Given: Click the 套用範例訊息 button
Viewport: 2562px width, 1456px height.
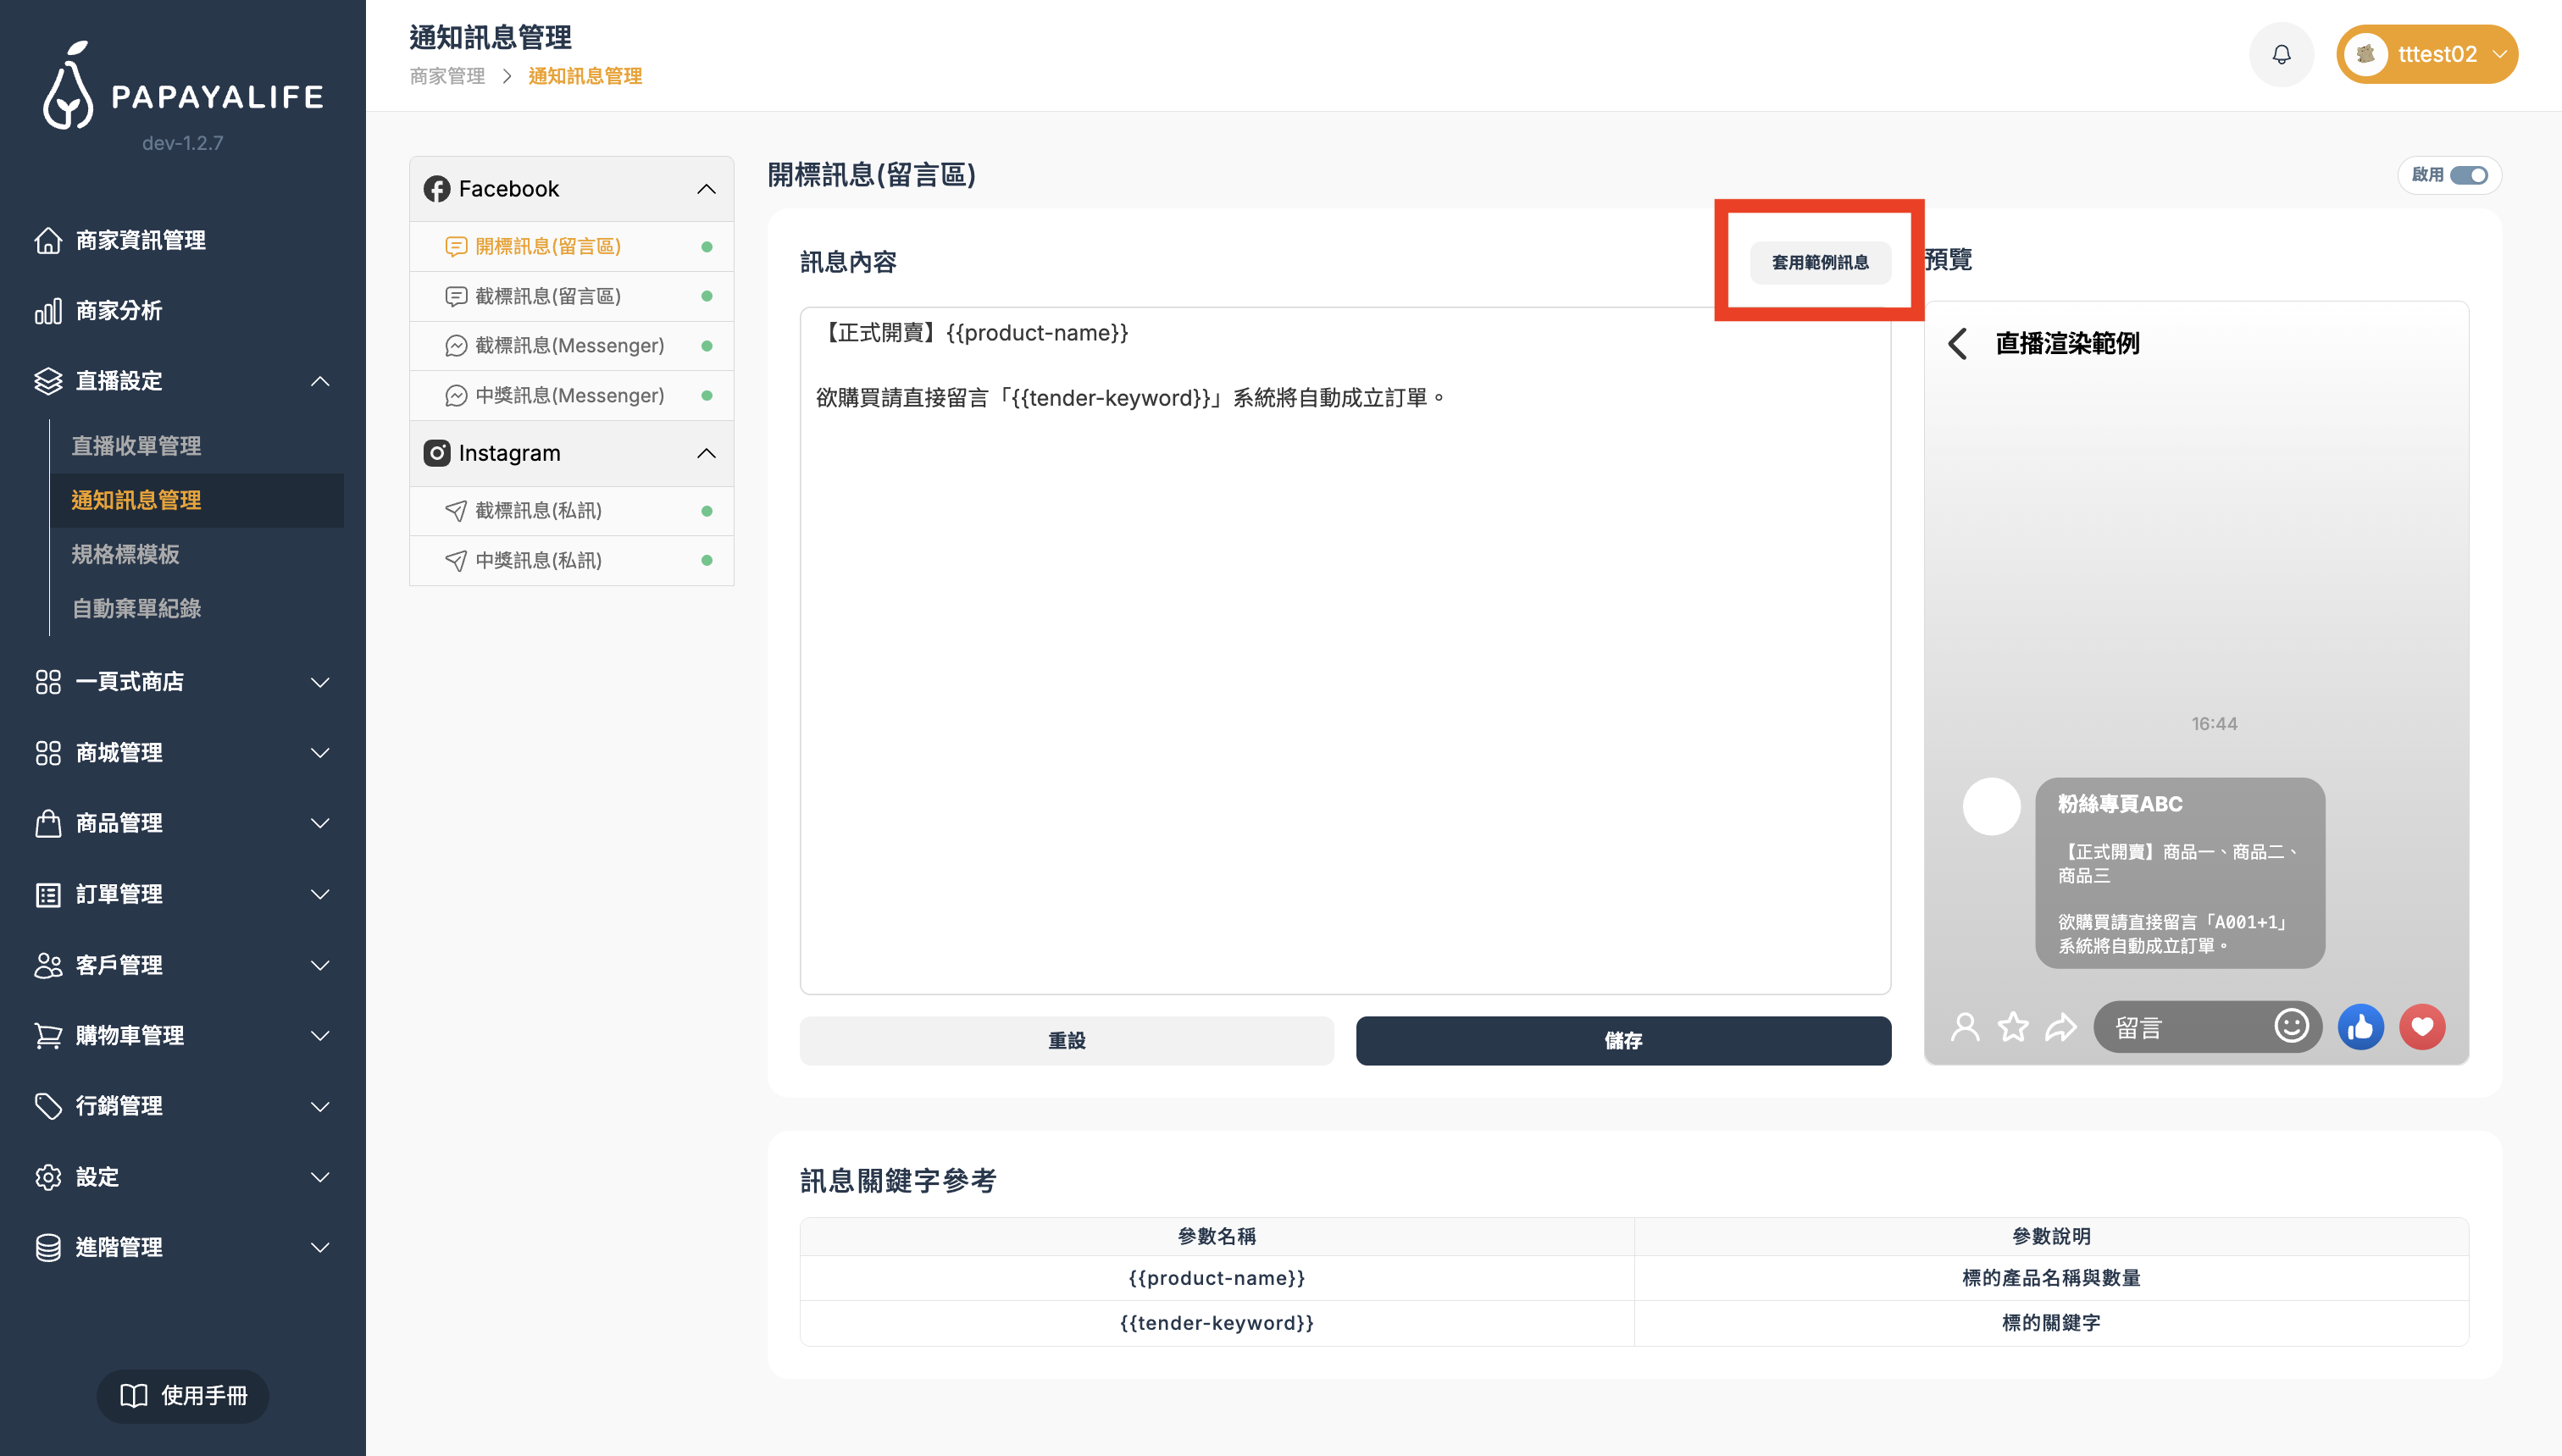Looking at the screenshot, I should pos(1820,263).
